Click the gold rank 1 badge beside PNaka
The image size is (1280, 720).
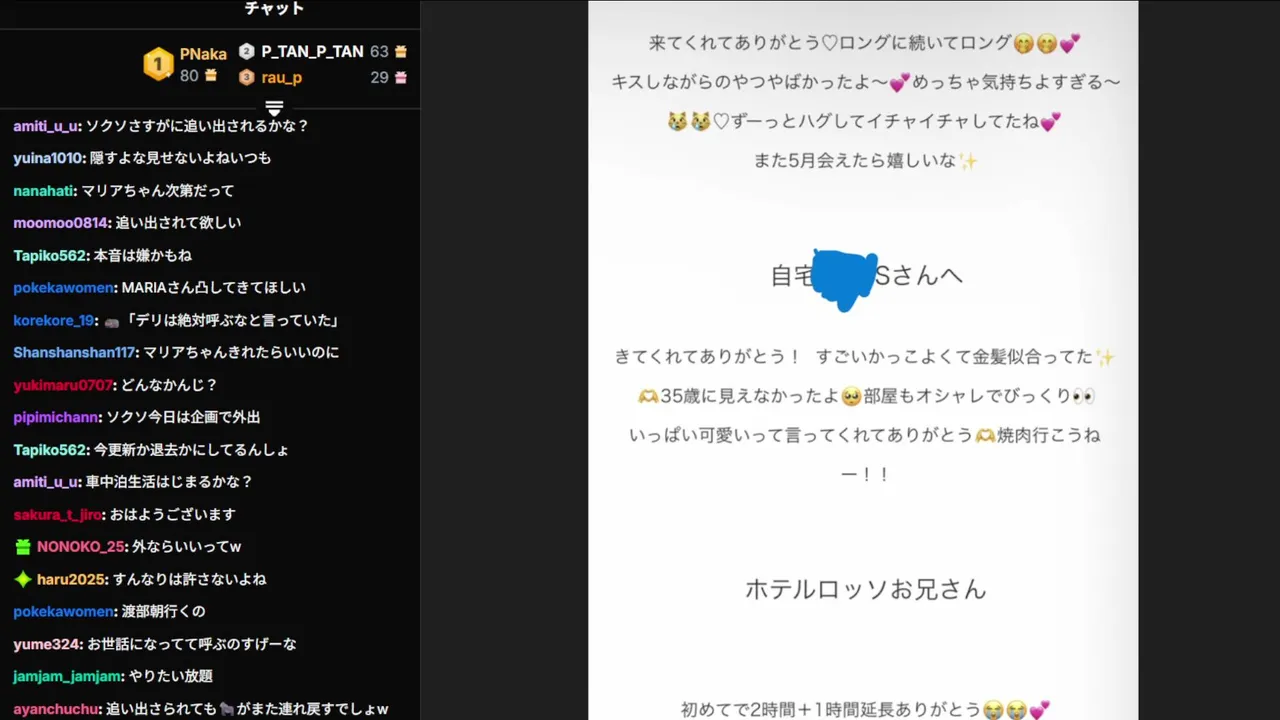pyautogui.click(x=158, y=64)
